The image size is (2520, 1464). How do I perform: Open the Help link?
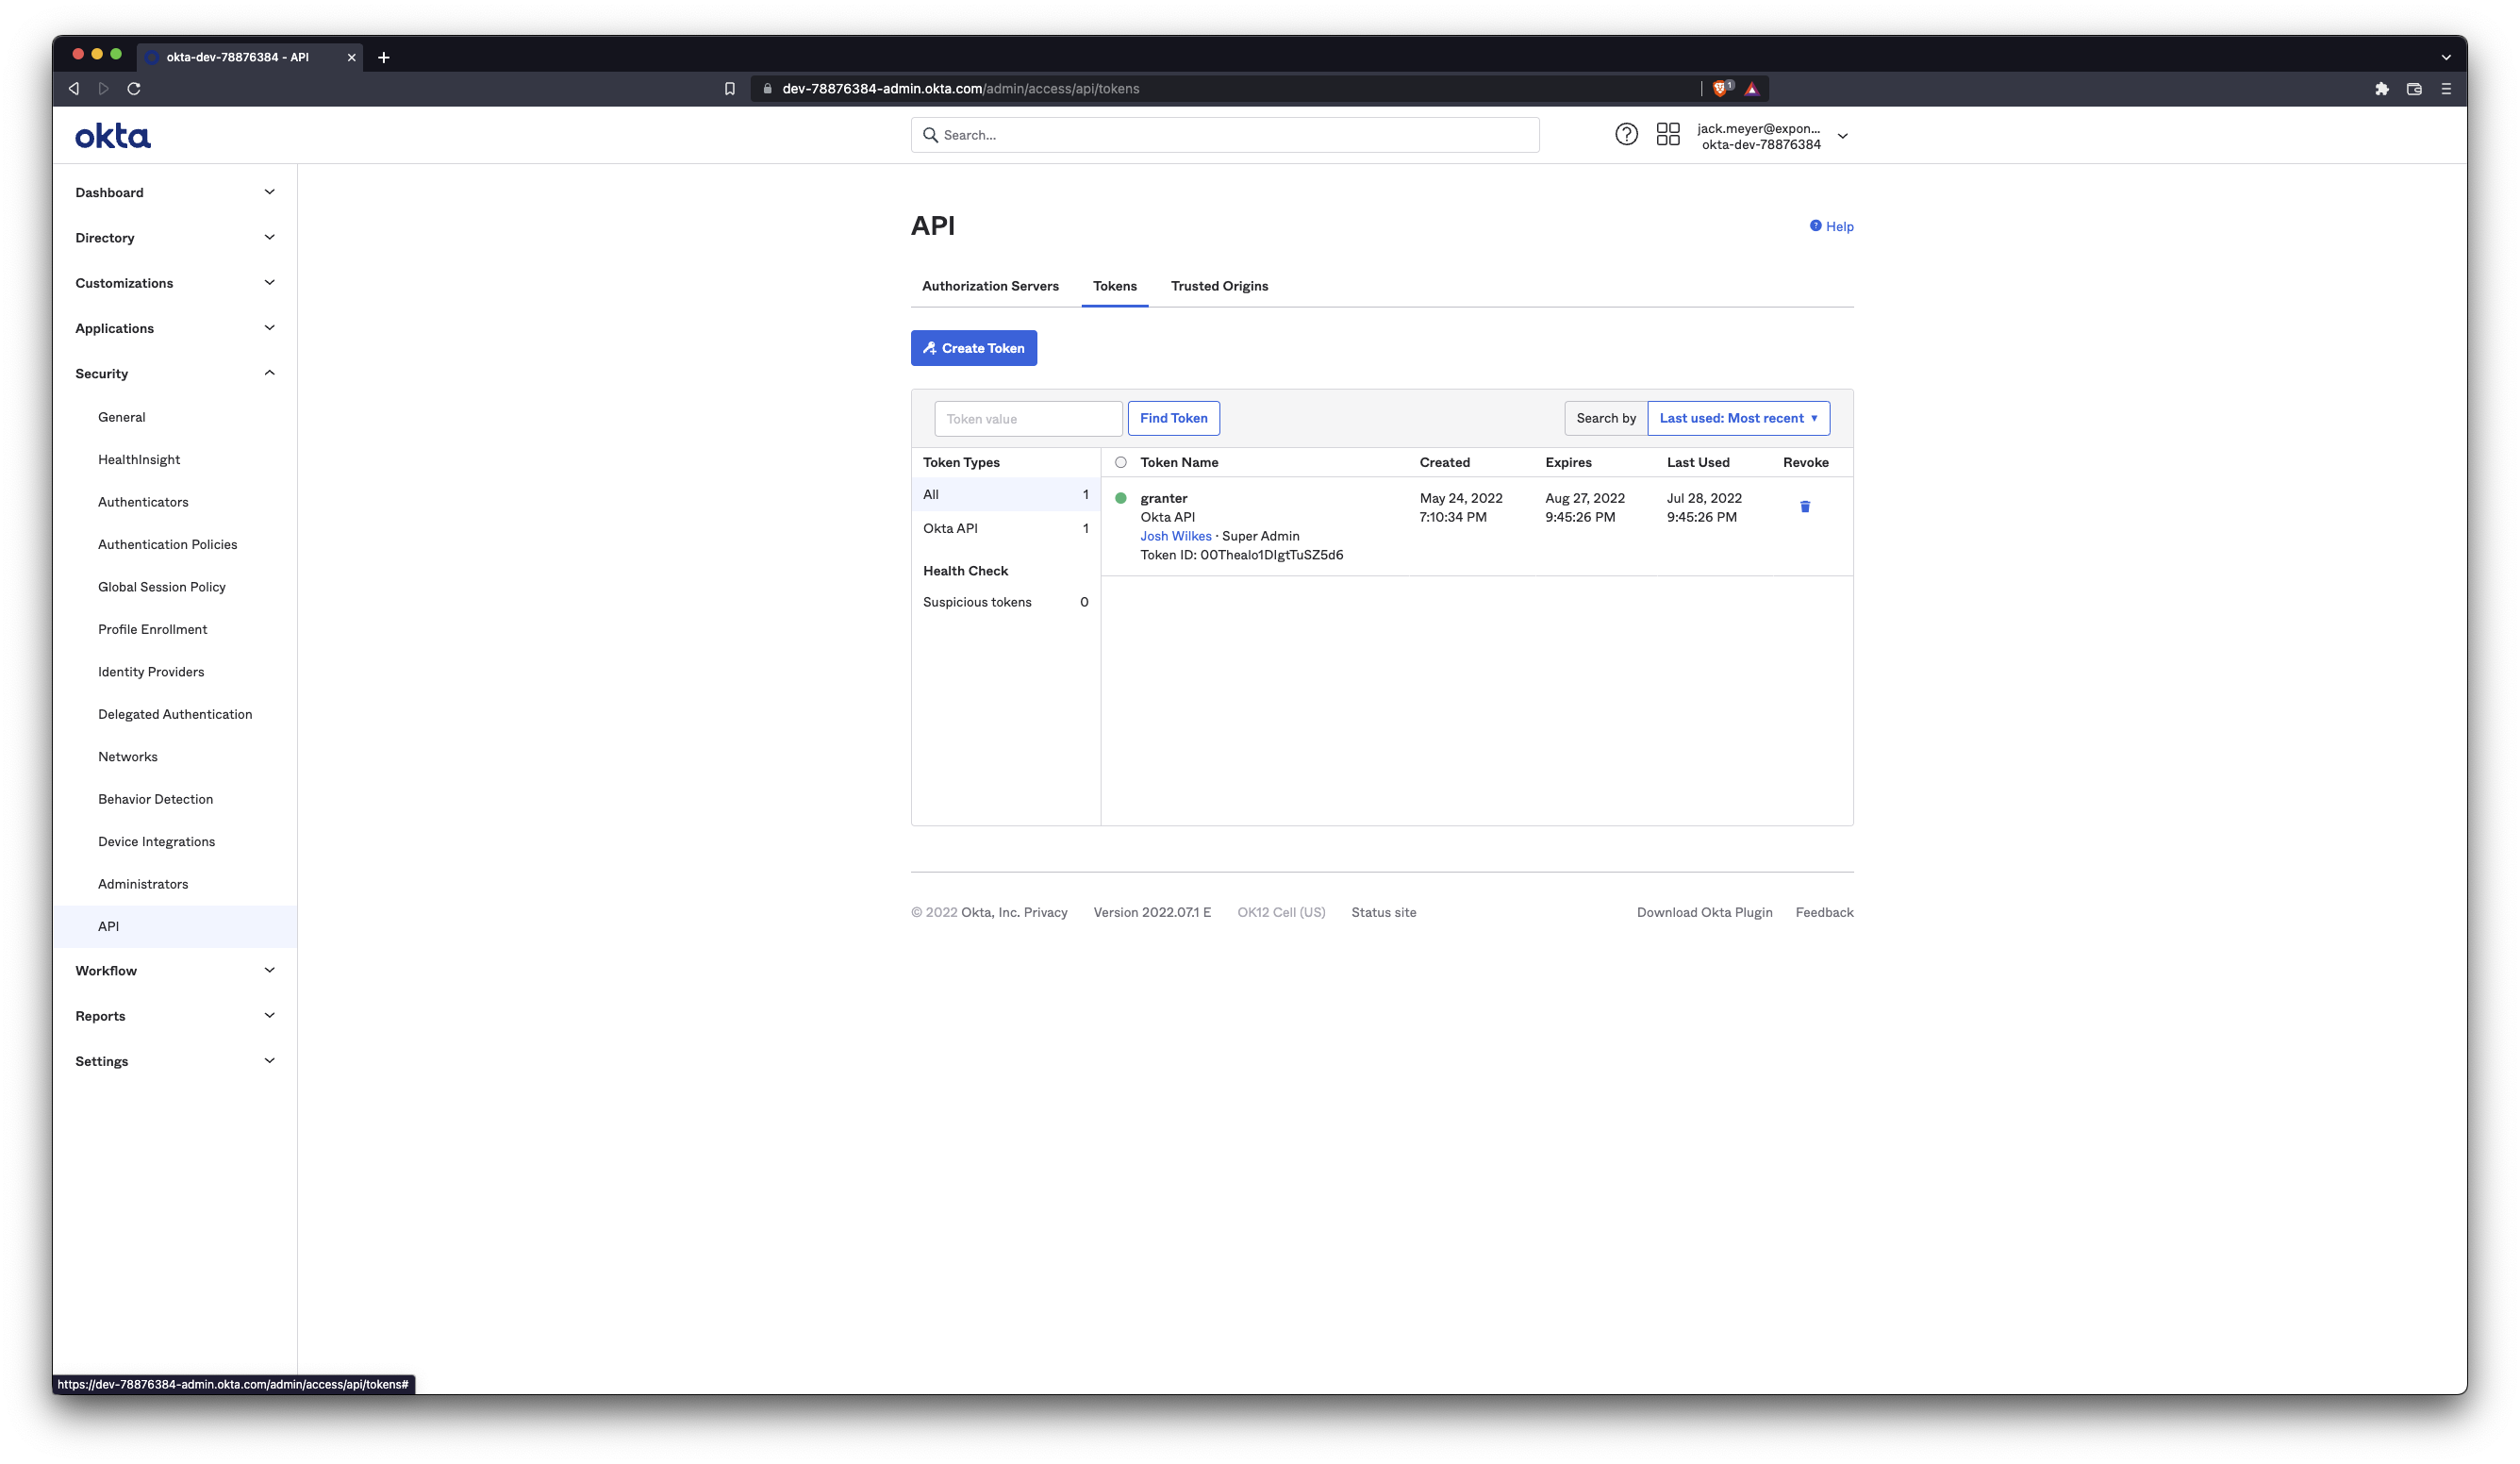tap(1831, 227)
